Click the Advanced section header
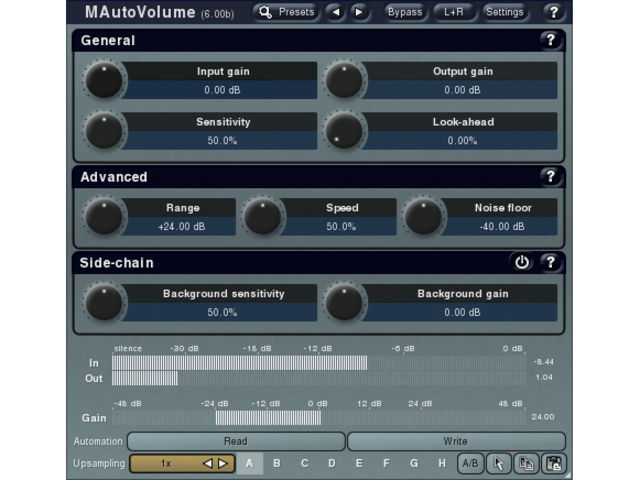The height and width of the screenshot is (480, 640). point(318,176)
